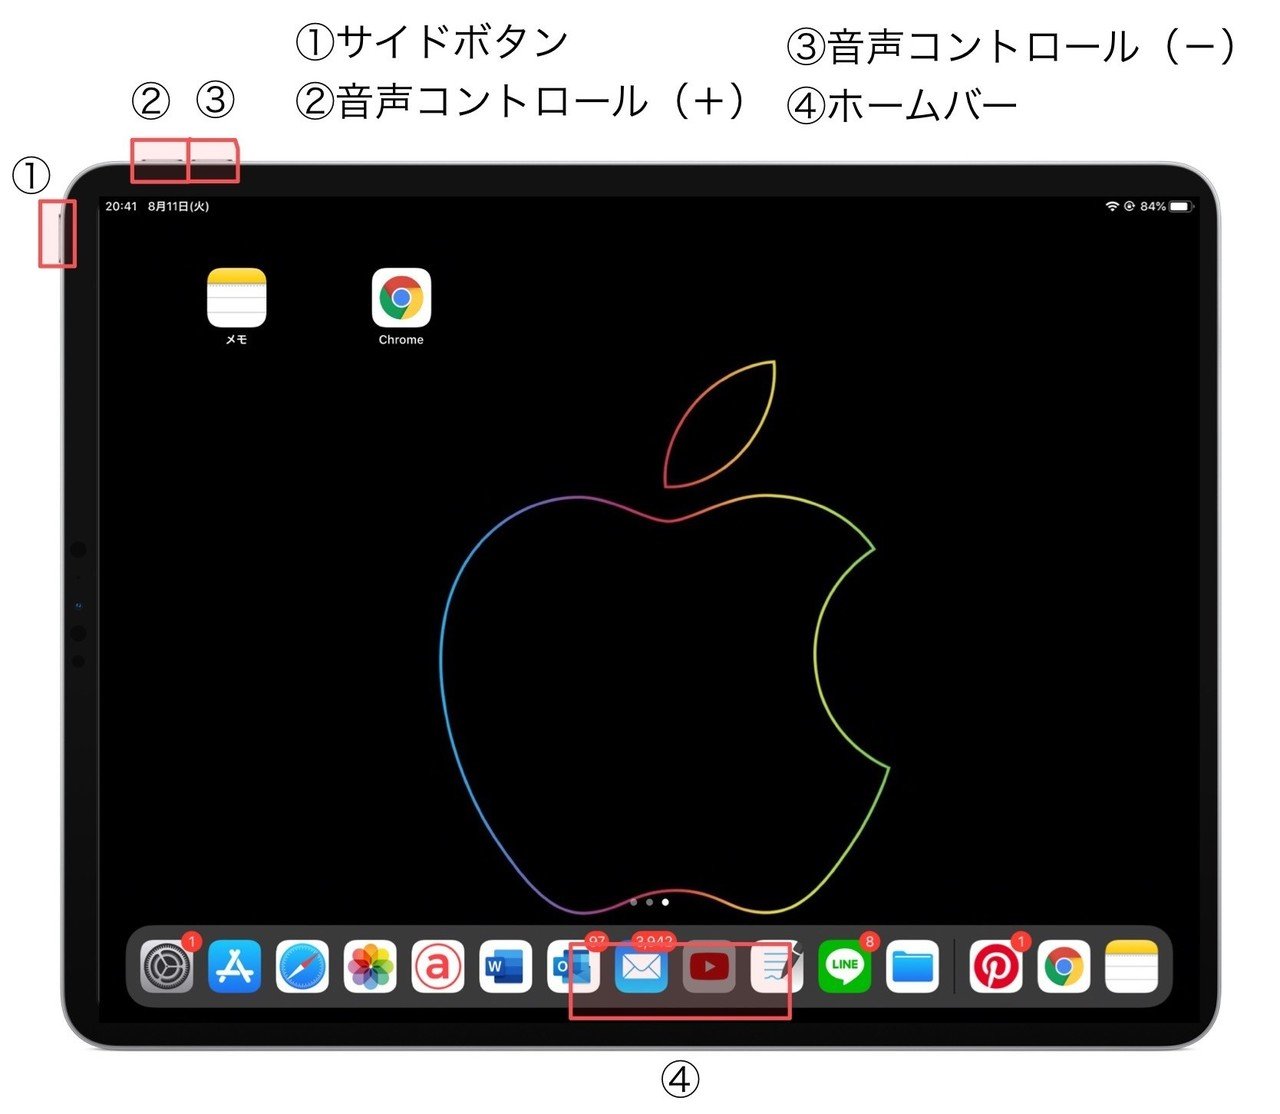Open the Photos app in the dock
The width and height of the screenshot is (1280, 1114).
pos(370,967)
